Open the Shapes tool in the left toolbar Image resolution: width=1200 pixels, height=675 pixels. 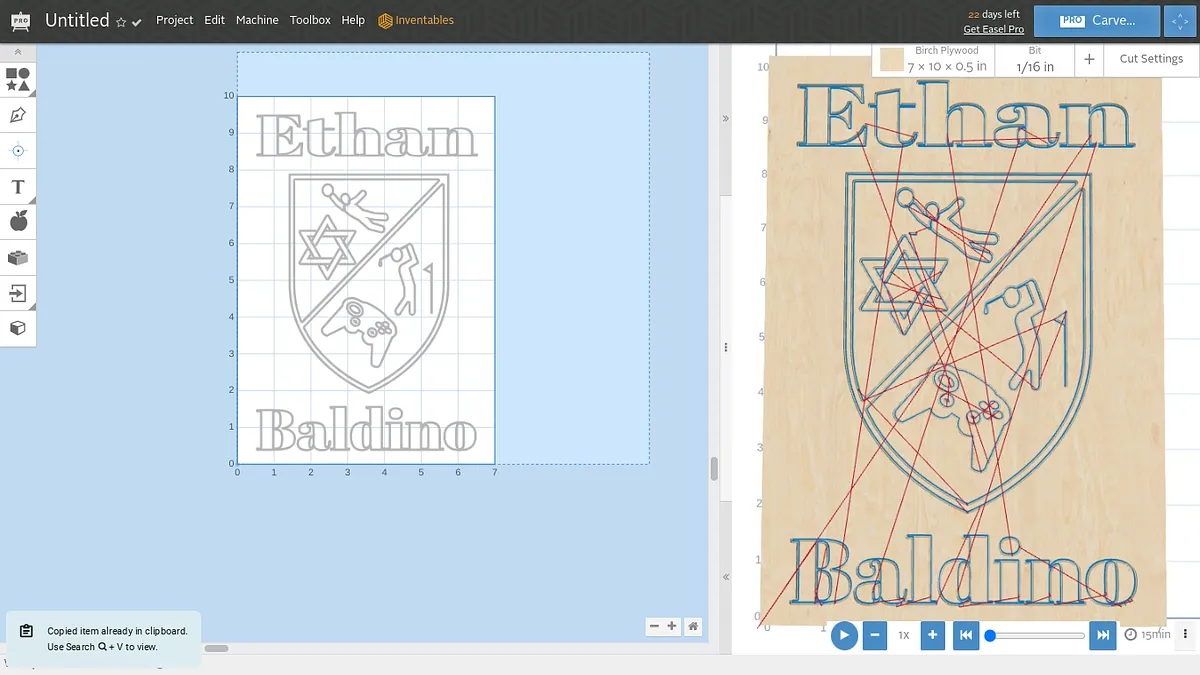click(18, 79)
